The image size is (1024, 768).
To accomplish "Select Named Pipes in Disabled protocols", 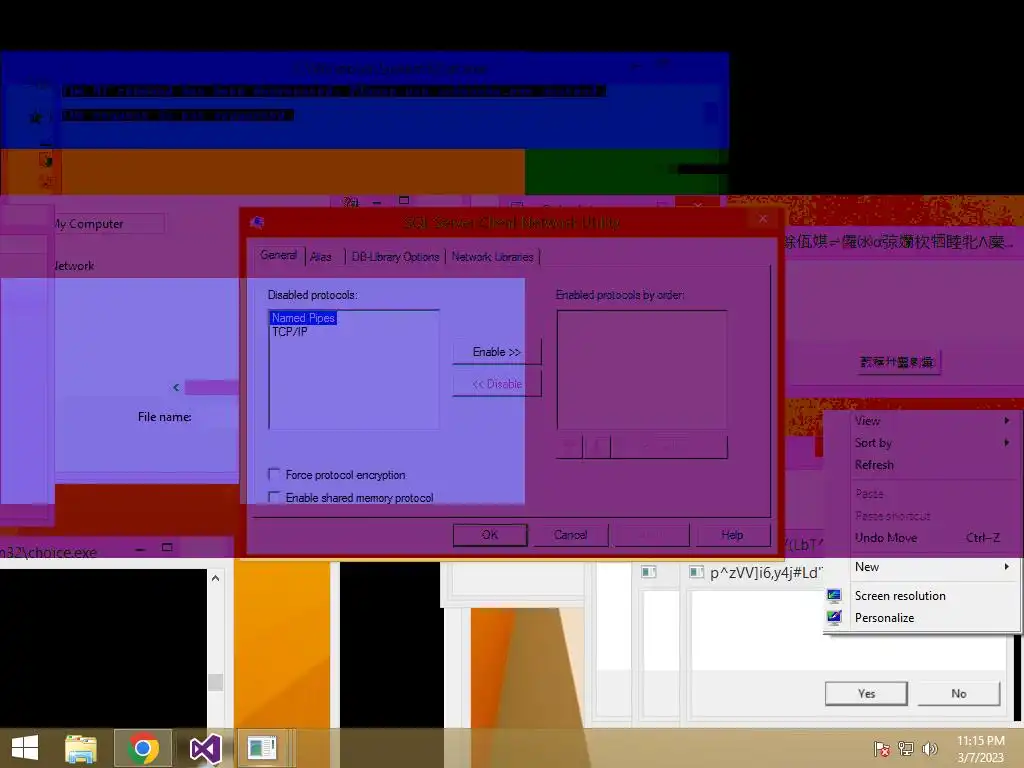I will pos(303,318).
